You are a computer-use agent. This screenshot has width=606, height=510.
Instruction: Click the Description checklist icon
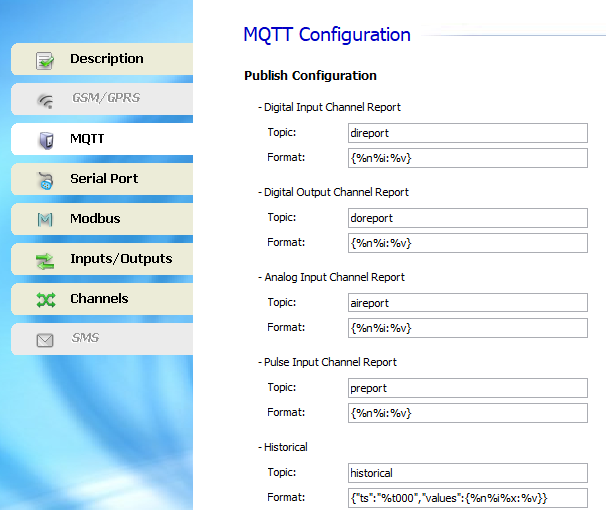click(45, 60)
